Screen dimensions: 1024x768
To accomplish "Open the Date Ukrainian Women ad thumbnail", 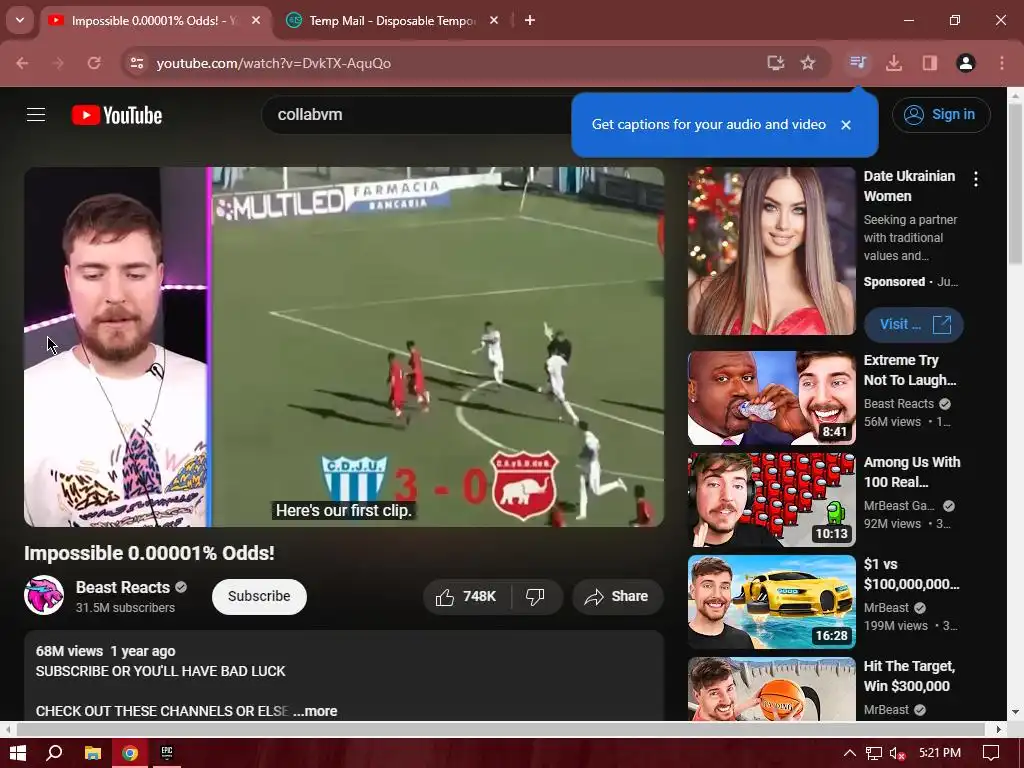I will 771,251.
